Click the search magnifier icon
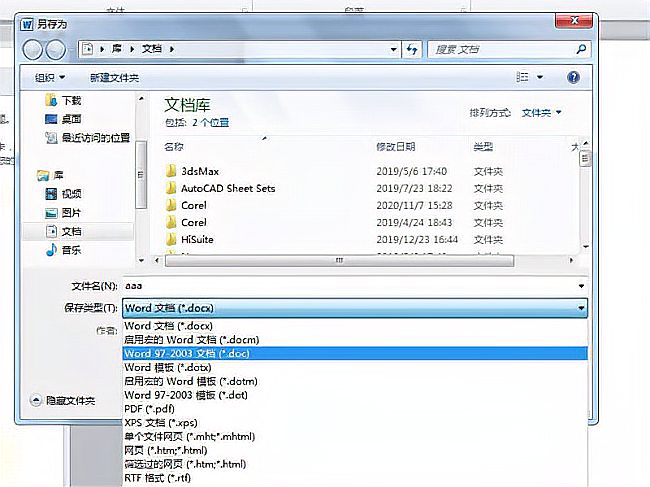The image size is (650, 487). click(x=581, y=49)
